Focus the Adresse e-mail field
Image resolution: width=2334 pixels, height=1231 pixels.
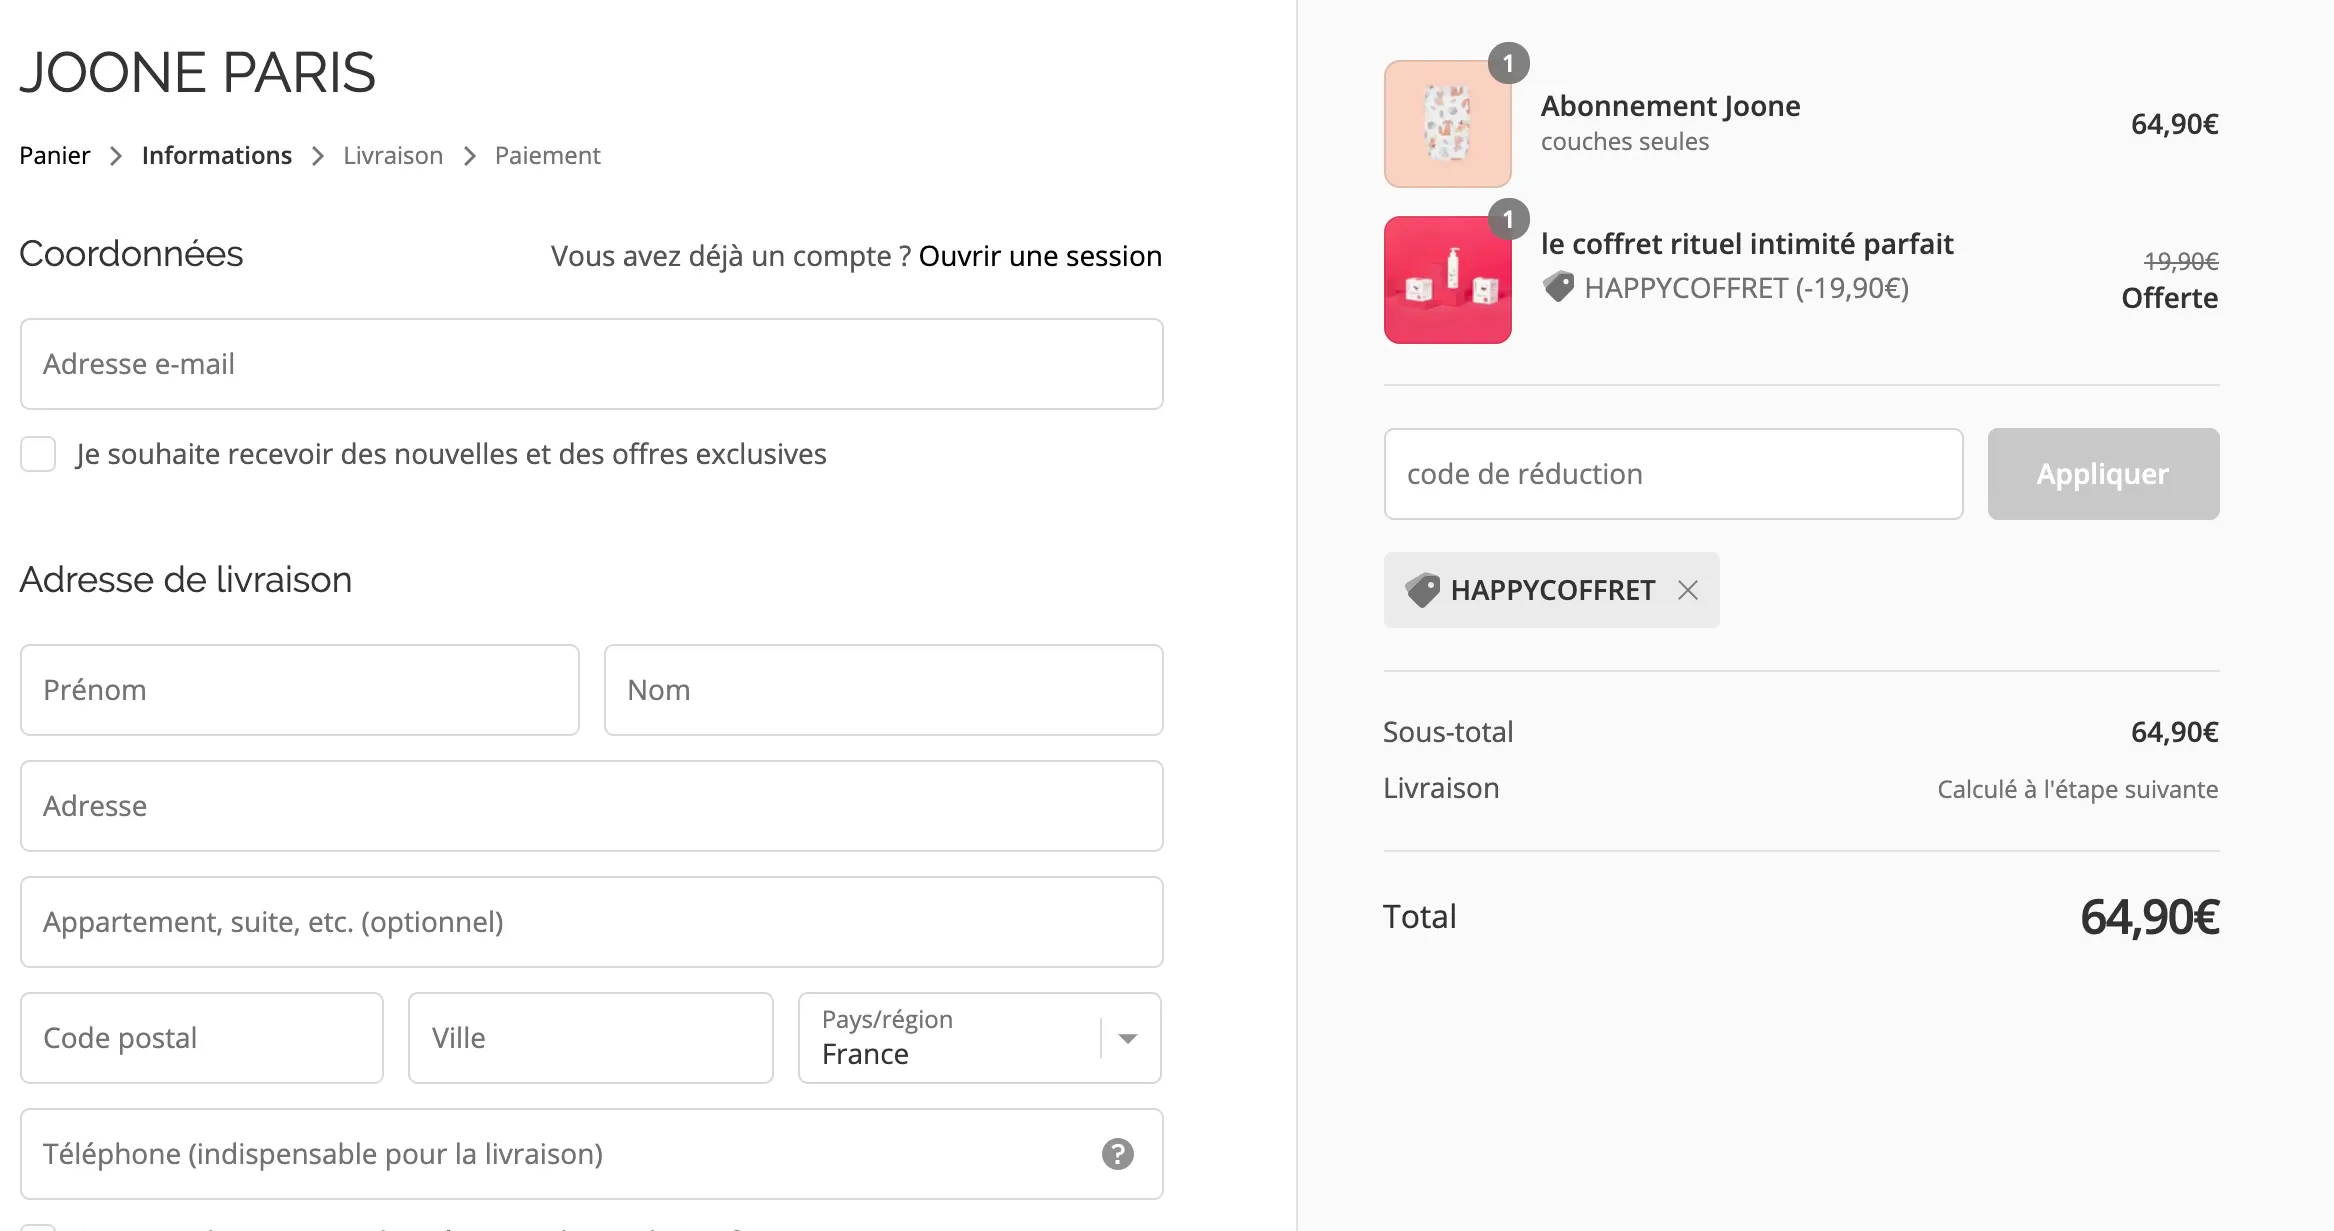[591, 364]
